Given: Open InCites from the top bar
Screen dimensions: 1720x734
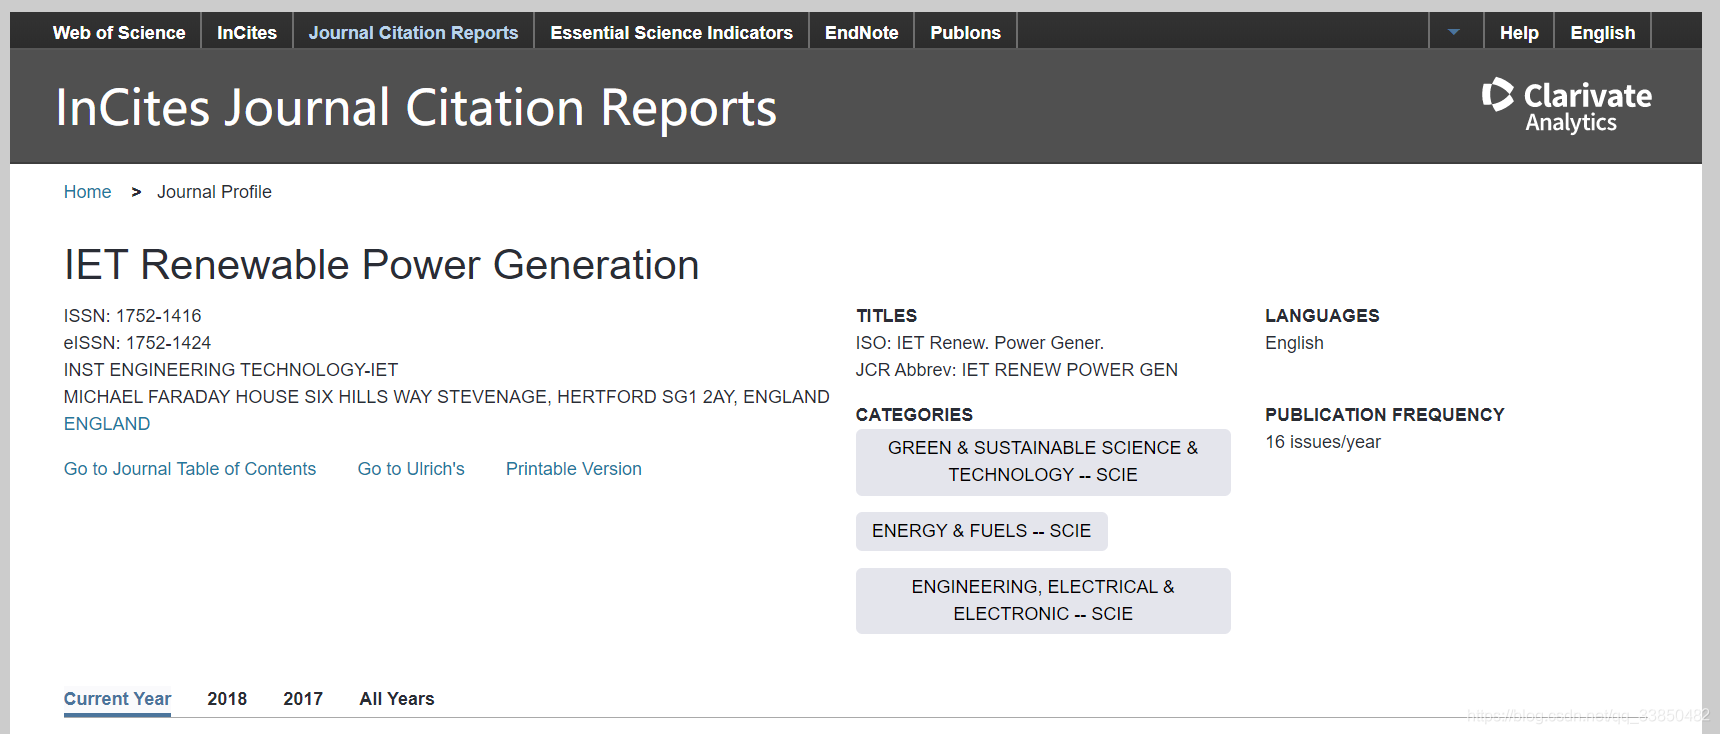Looking at the screenshot, I should pos(247,33).
